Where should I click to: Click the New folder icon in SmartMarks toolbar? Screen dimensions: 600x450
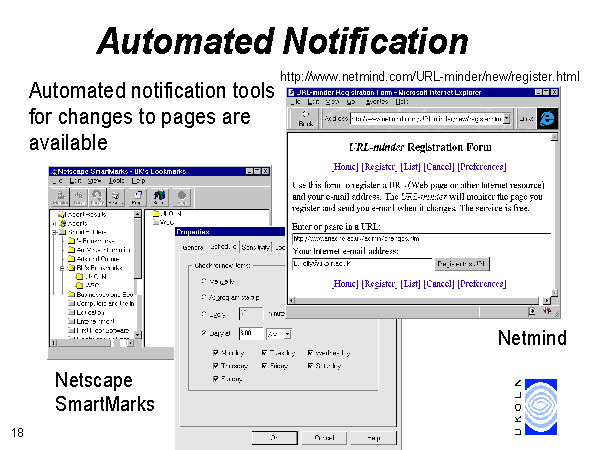[115, 197]
